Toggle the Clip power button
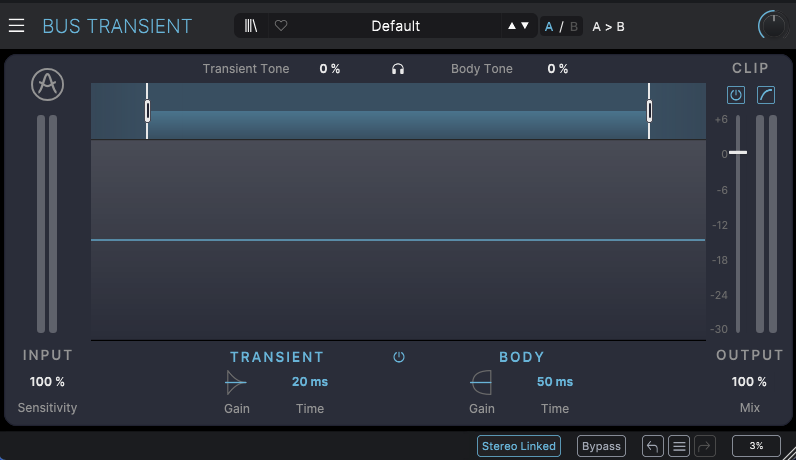796x460 pixels. click(736, 95)
